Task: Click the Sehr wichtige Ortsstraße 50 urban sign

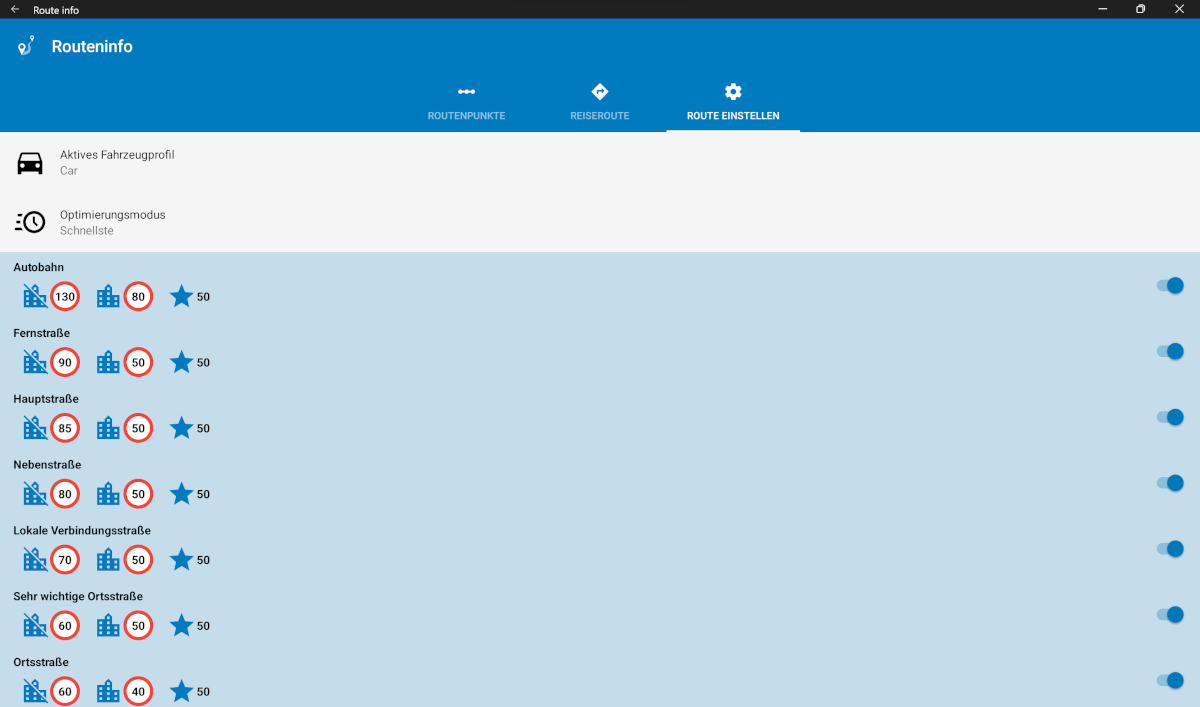Action: tap(138, 627)
